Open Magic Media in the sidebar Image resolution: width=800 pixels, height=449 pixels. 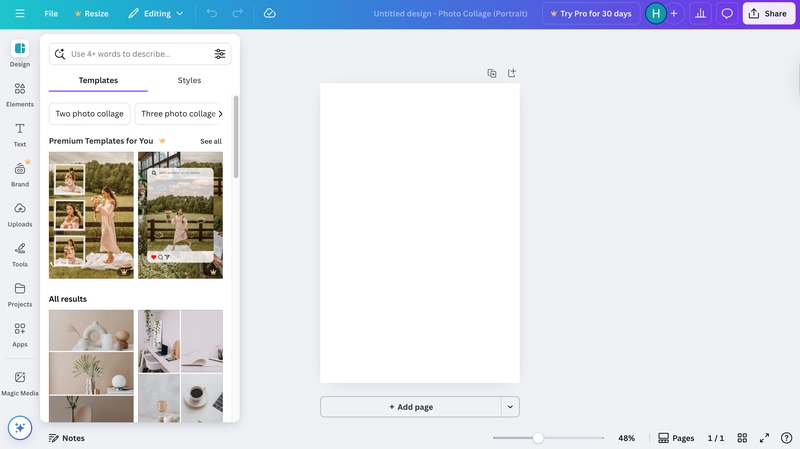tap(20, 384)
